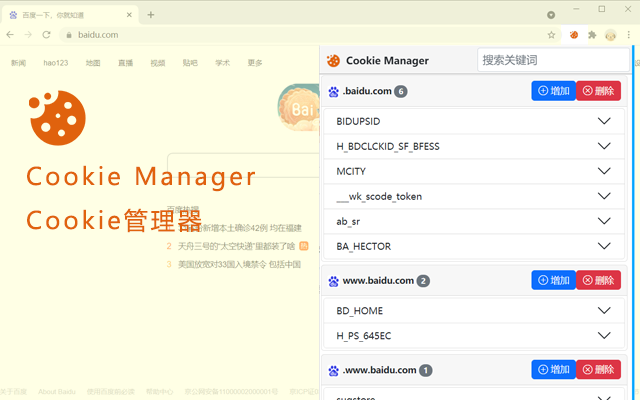Open the Chrome three-dot menu
Screen dimensions: 640x400
629,35
